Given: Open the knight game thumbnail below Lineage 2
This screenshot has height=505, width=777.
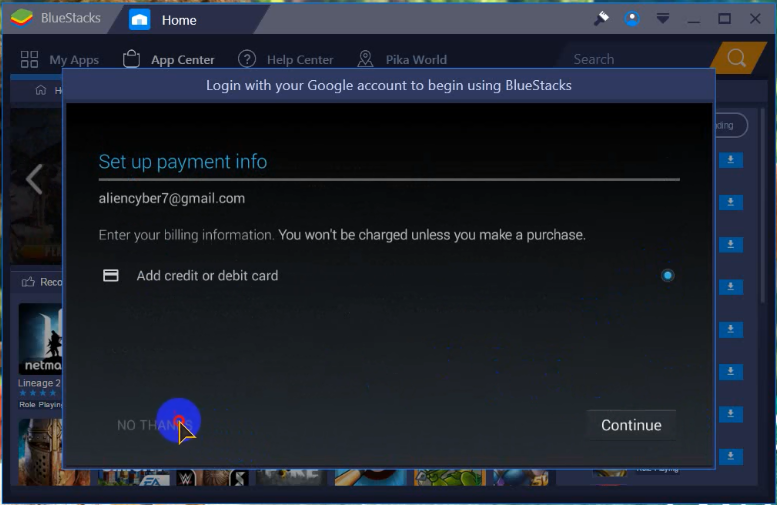Looking at the screenshot, I should (41, 452).
